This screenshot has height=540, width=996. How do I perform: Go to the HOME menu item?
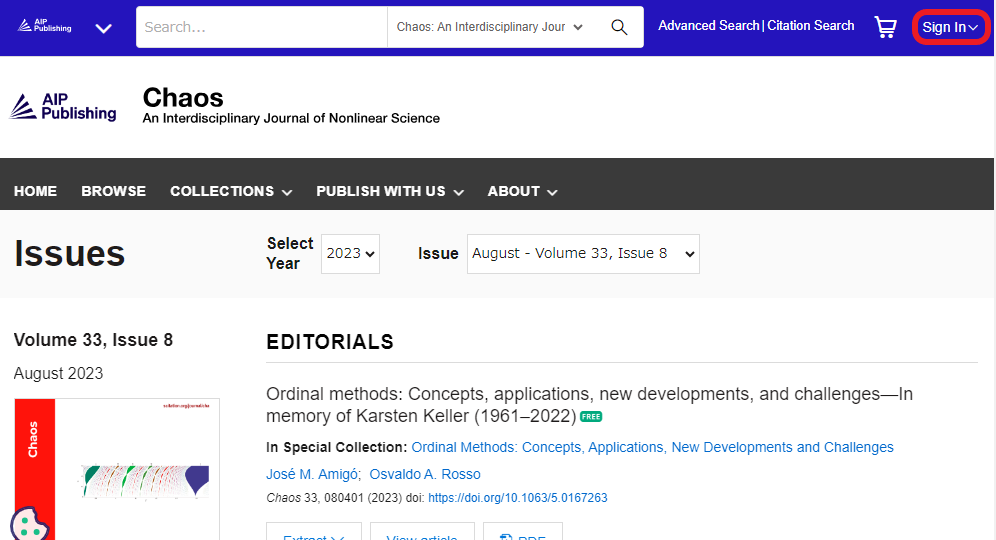[x=36, y=191]
